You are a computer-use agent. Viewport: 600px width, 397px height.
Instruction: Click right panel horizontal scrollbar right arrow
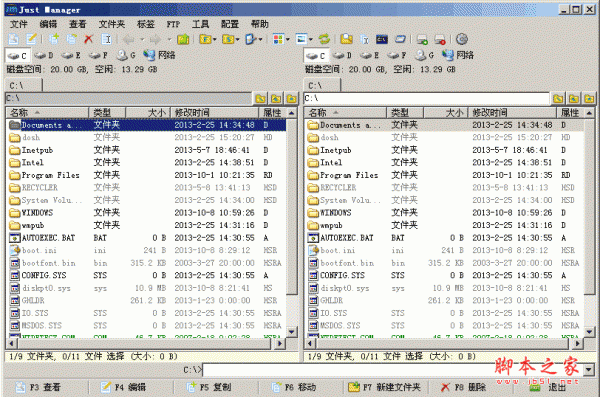(577, 344)
